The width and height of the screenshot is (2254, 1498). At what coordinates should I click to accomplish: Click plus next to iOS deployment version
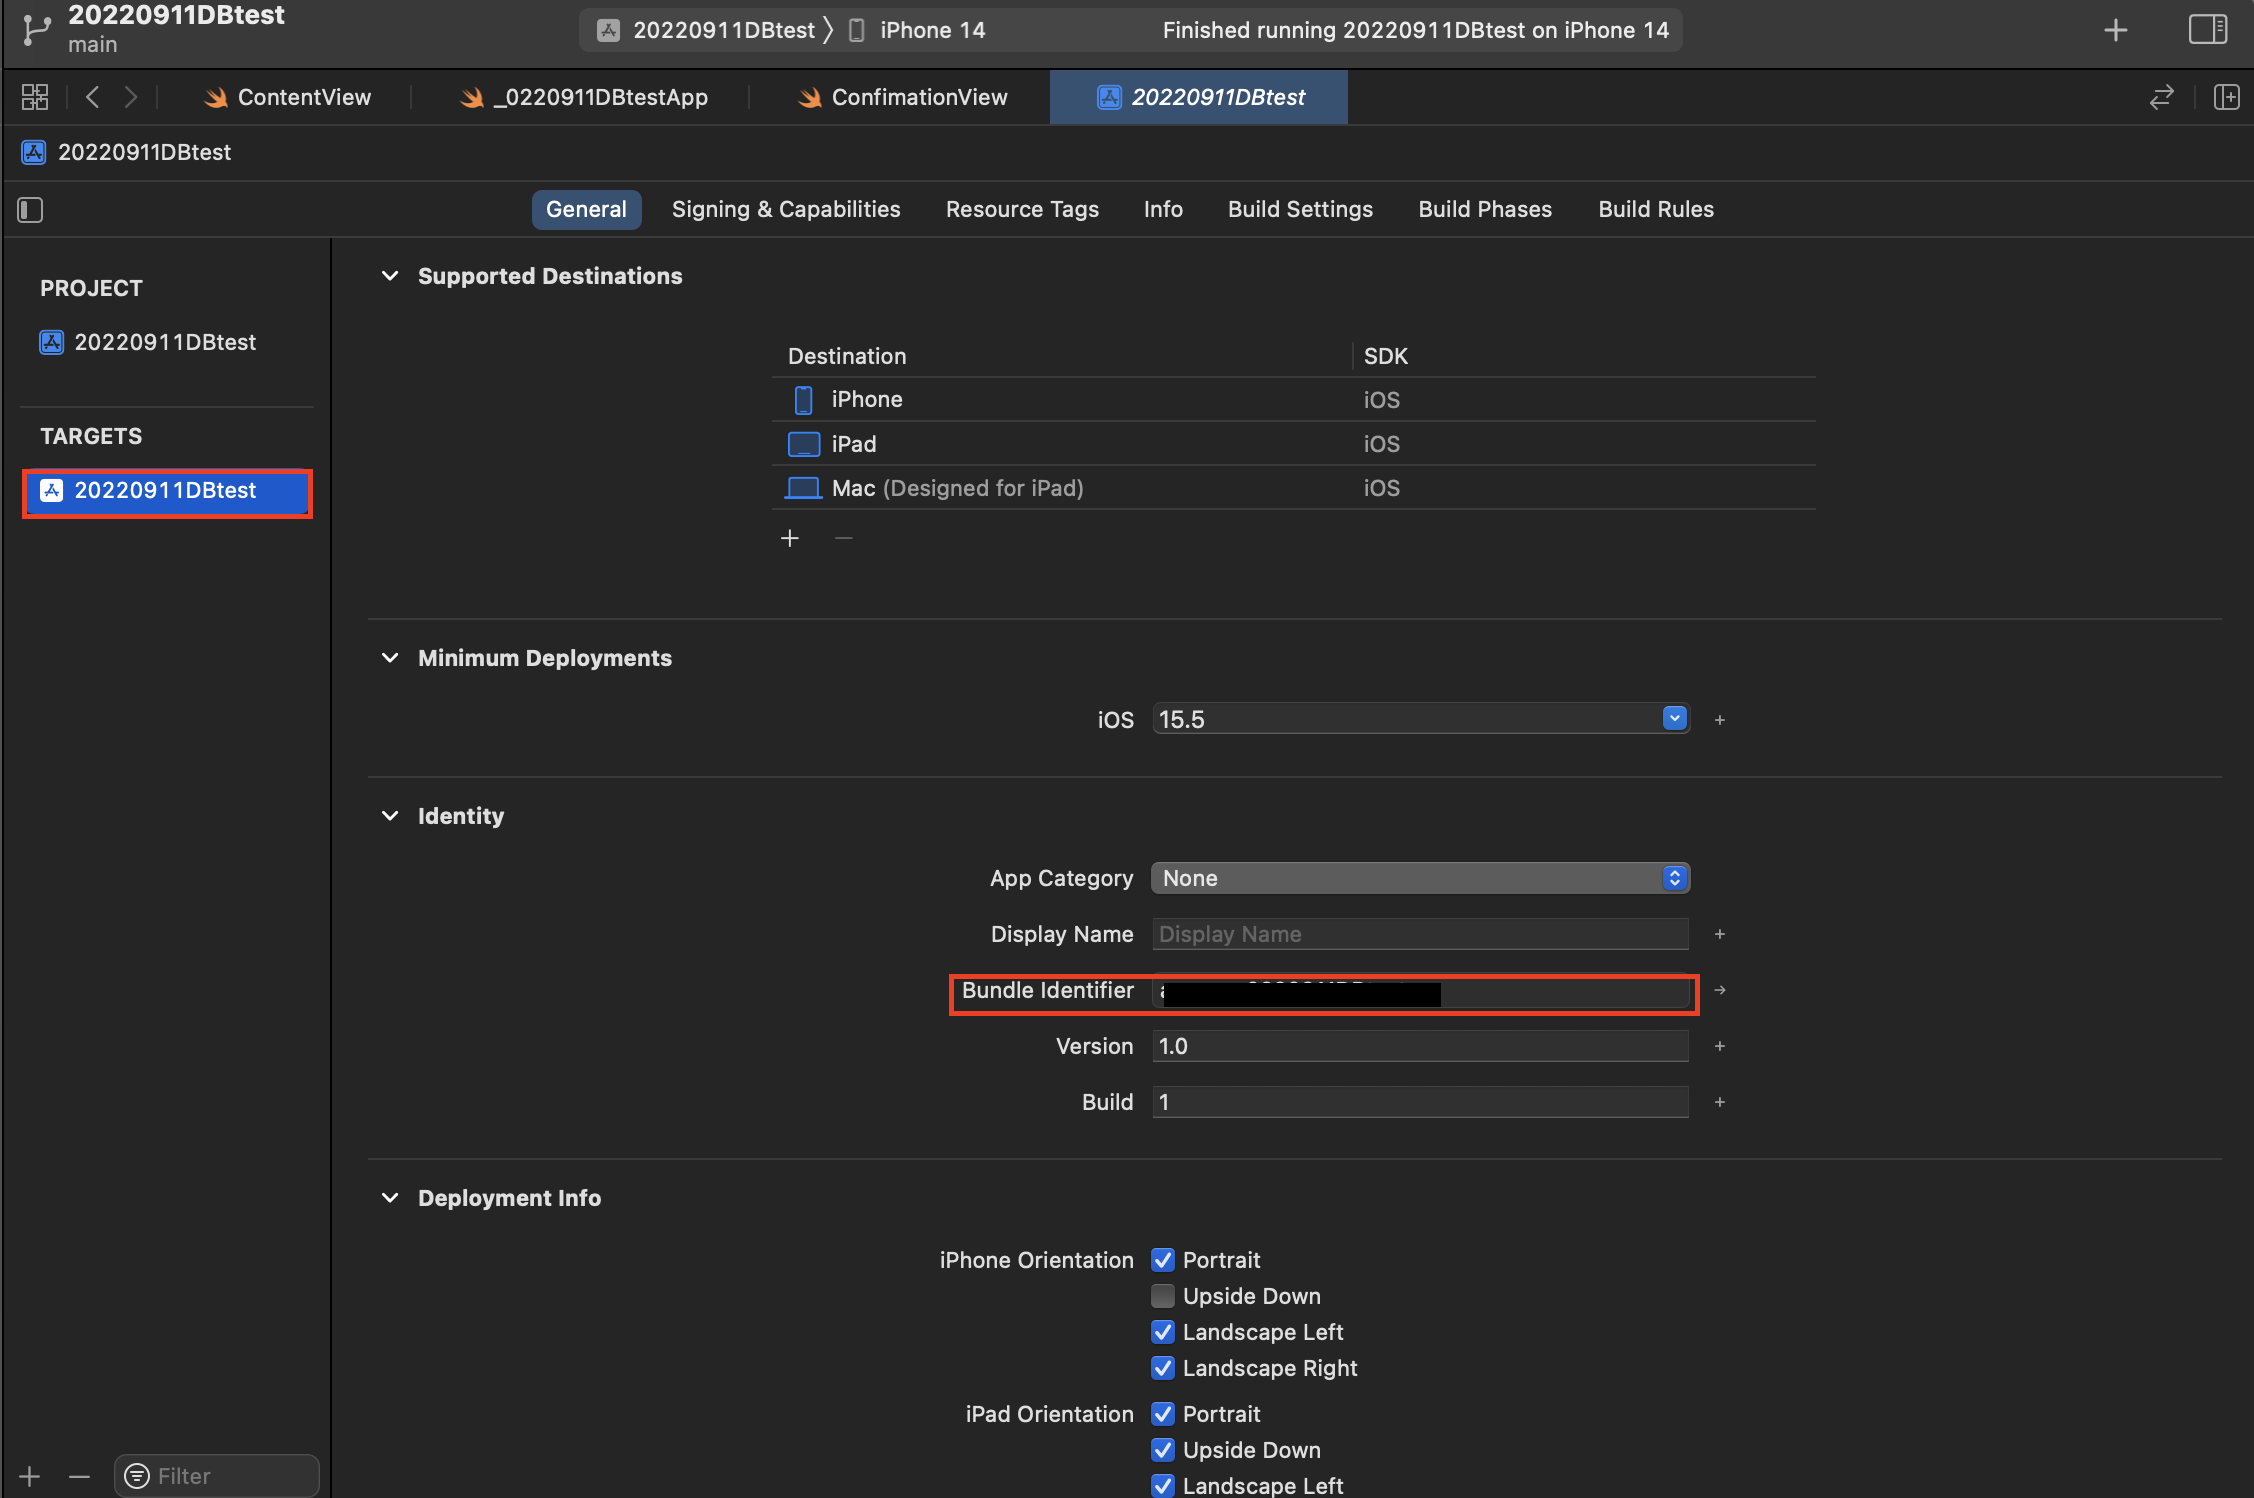[x=1720, y=720]
